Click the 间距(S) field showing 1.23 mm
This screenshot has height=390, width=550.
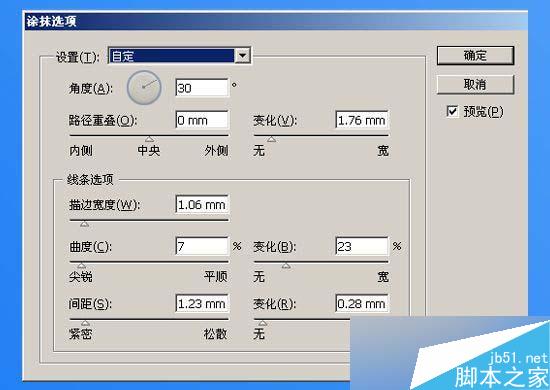point(202,303)
